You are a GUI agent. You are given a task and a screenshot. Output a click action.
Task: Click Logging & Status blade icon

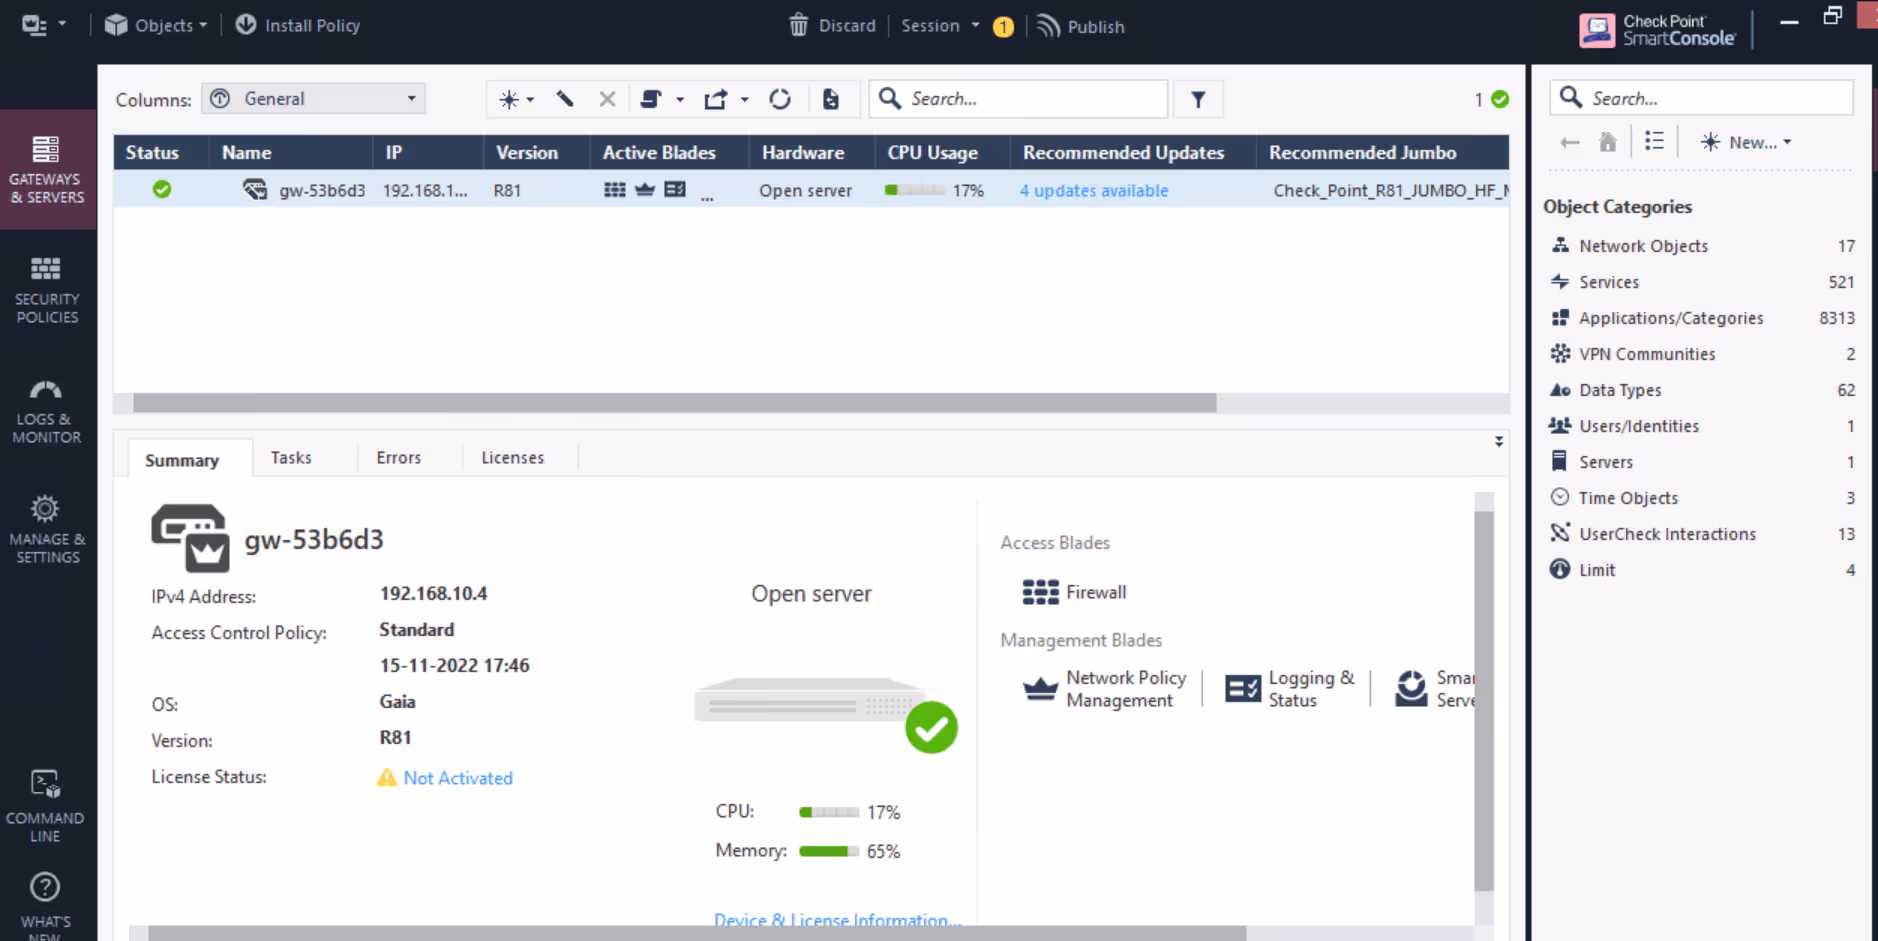click(1243, 689)
